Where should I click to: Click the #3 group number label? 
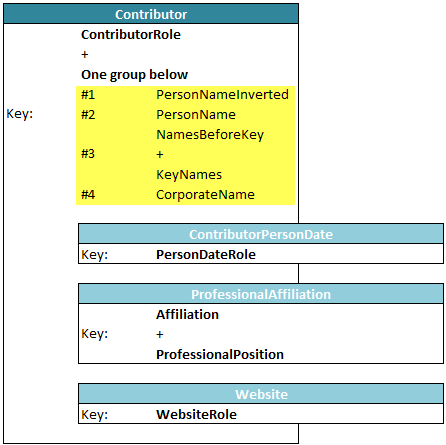[x=88, y=154]
